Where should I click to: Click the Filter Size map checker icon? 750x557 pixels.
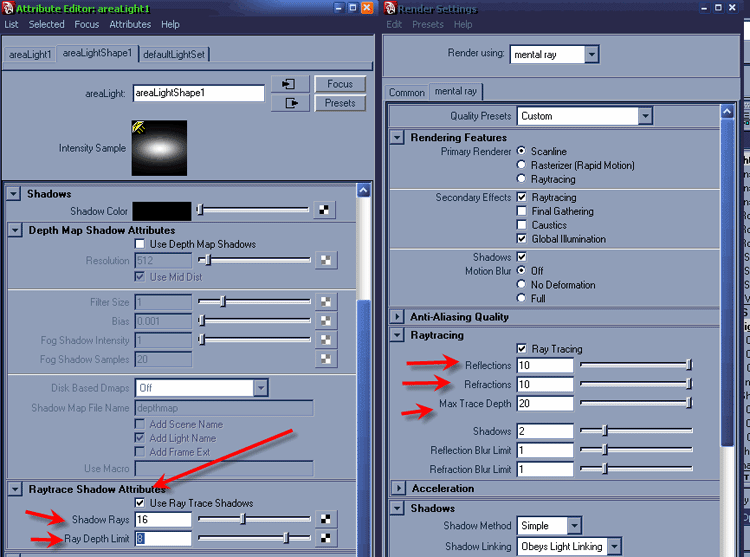pyautogui.click(x=326, y=302)
